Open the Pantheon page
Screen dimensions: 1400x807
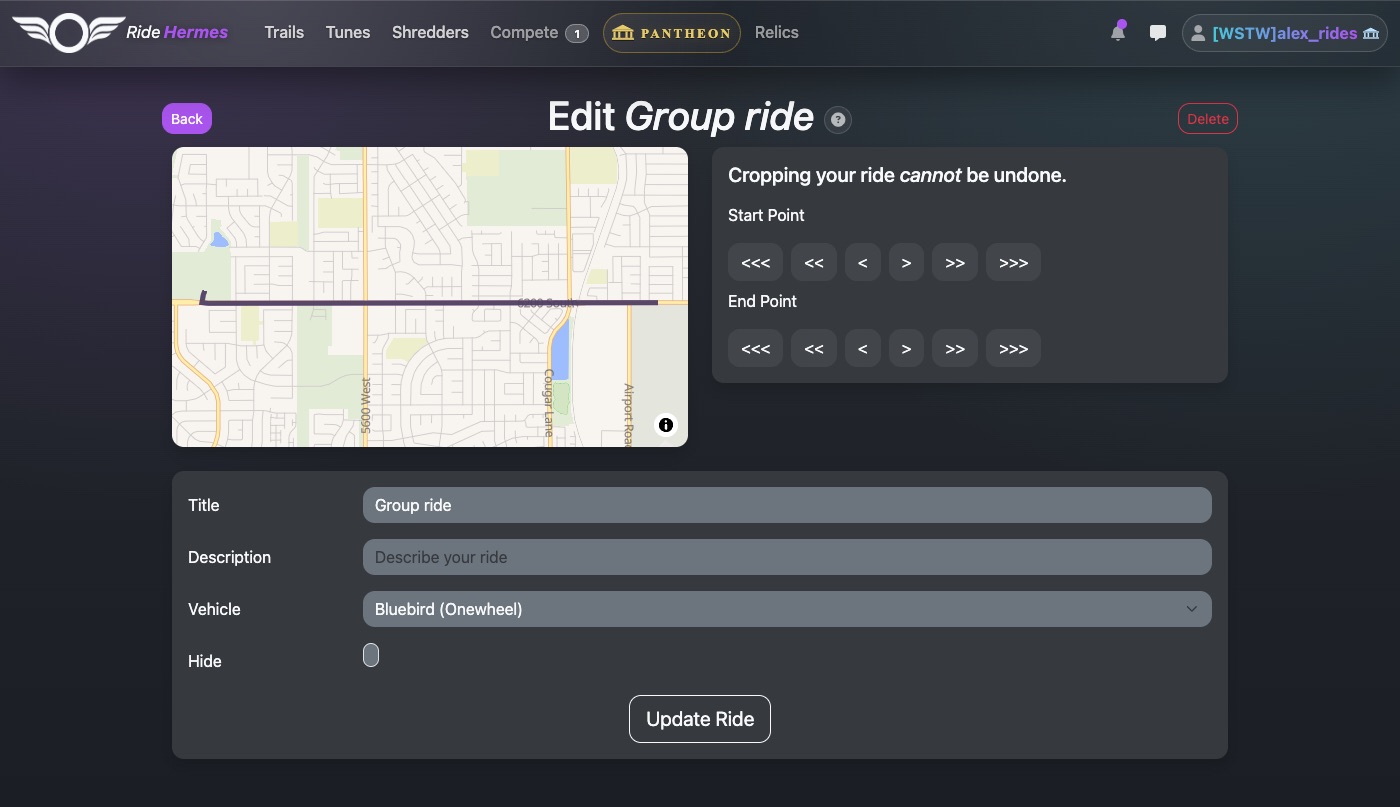coord(672,33)
